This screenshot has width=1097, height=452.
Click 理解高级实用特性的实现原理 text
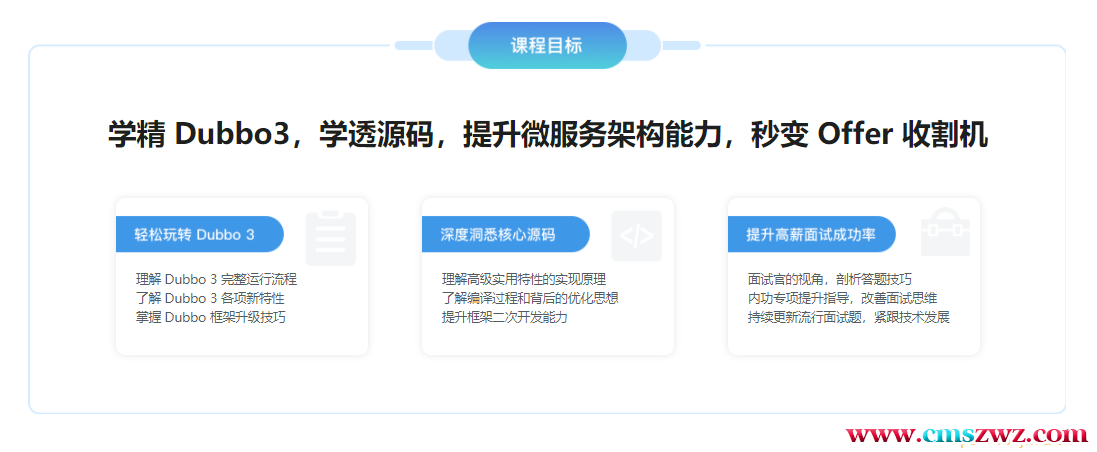click(524, 279)
